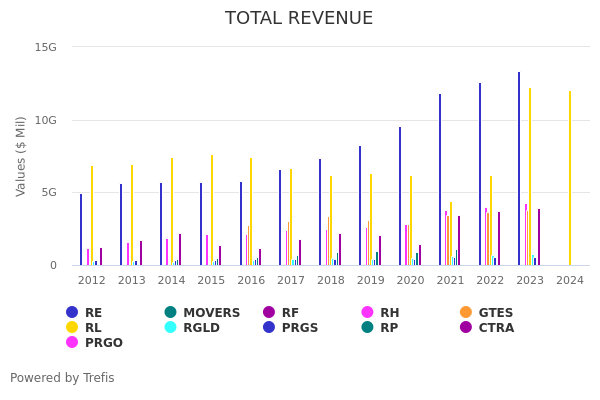Select the yellow bar for 2024
Screen dimensions: 600x400
point(570,180)
